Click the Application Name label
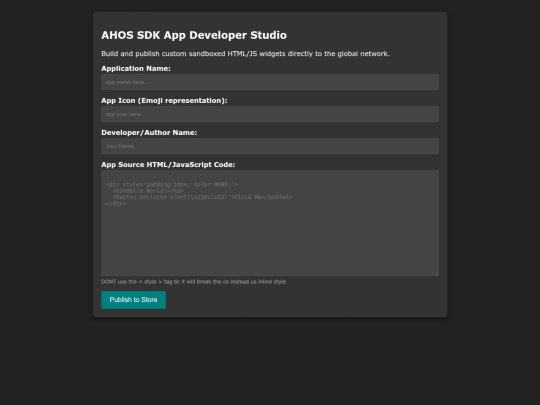540x405 pixels. 136,69
